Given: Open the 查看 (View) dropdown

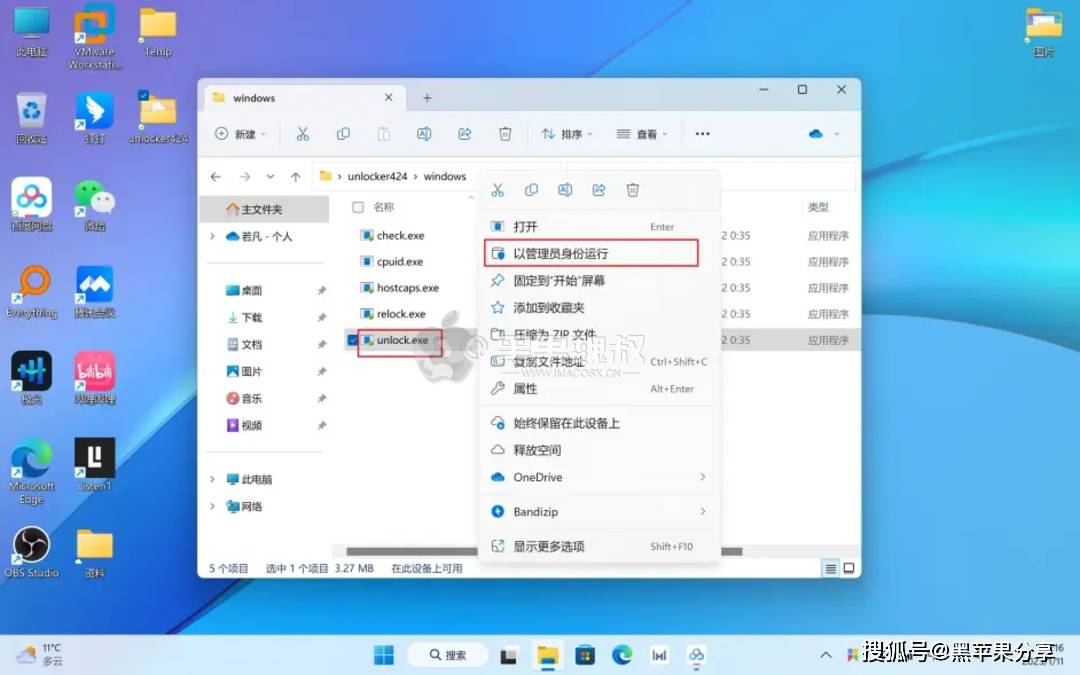Looking at the screenshot, I should tap(642, 134).
